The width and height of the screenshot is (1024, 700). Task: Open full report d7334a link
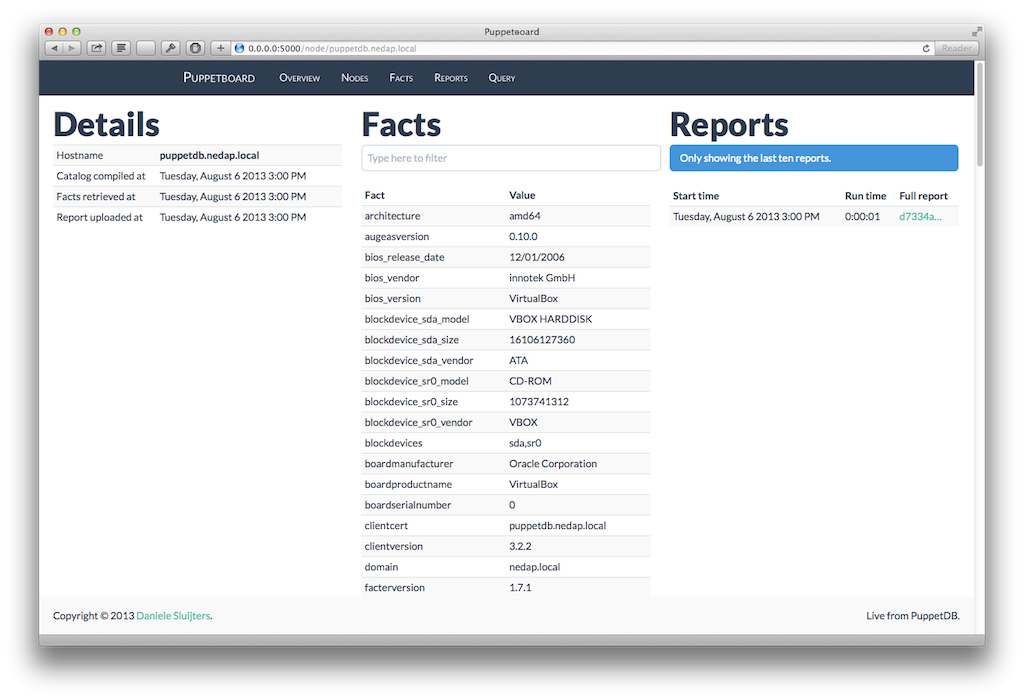click(x=920, y=217)
